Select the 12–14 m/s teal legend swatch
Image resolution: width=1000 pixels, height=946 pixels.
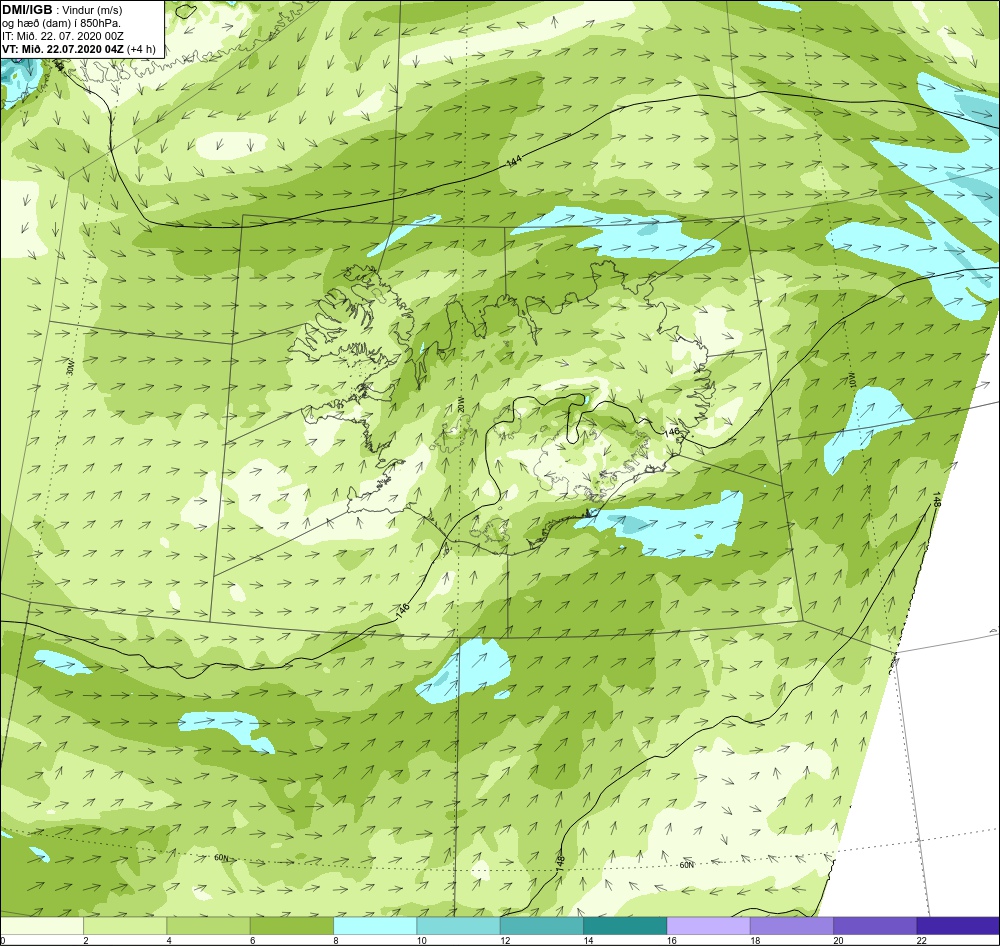pyautogui.click(x=541, y=925)
